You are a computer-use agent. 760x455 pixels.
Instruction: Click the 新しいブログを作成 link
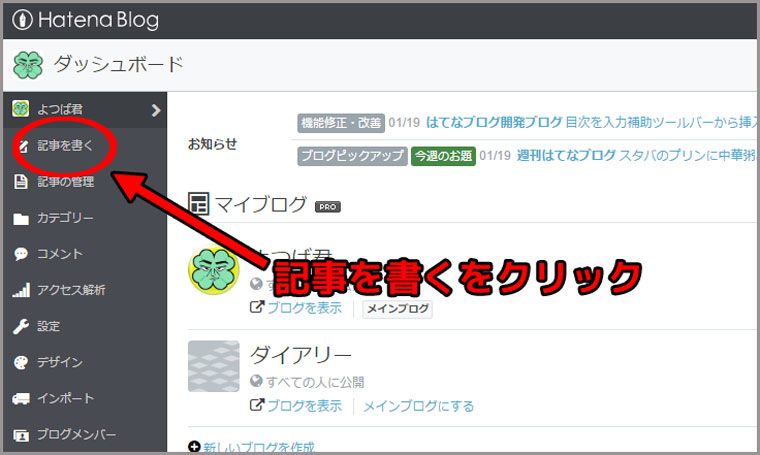pos(259,447)
